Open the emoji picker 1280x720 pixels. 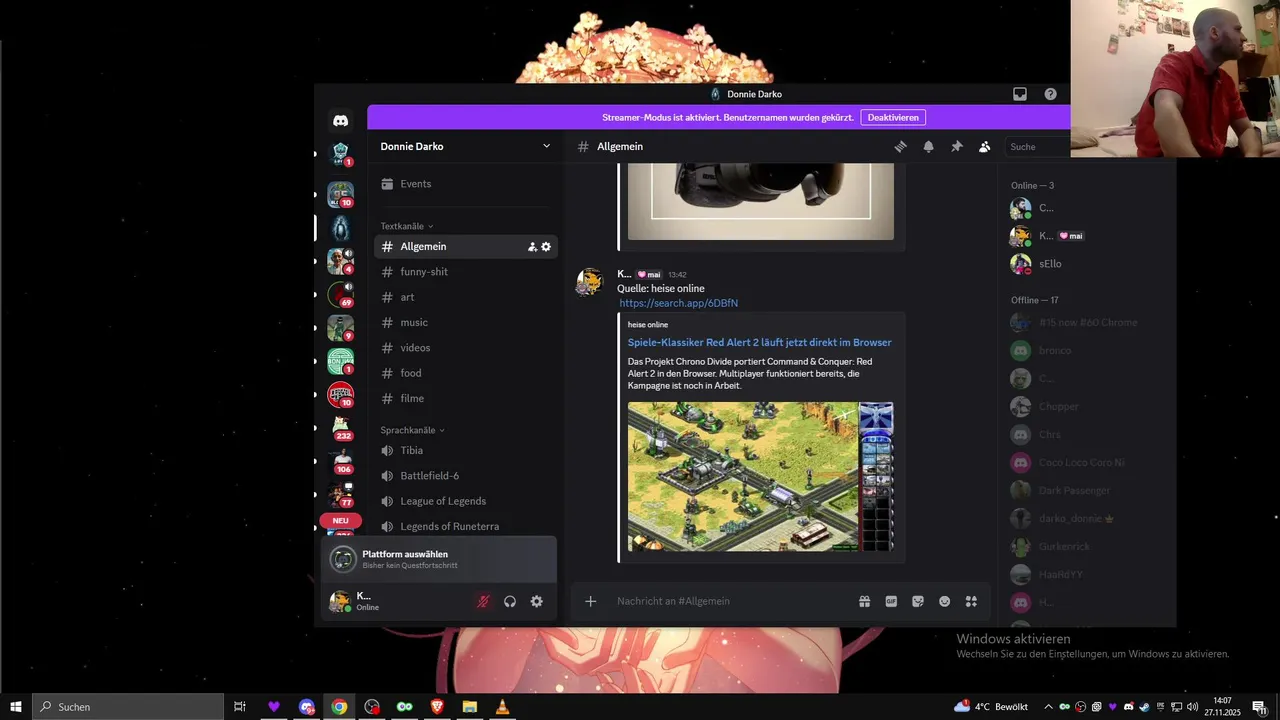[x=944, y=601]
